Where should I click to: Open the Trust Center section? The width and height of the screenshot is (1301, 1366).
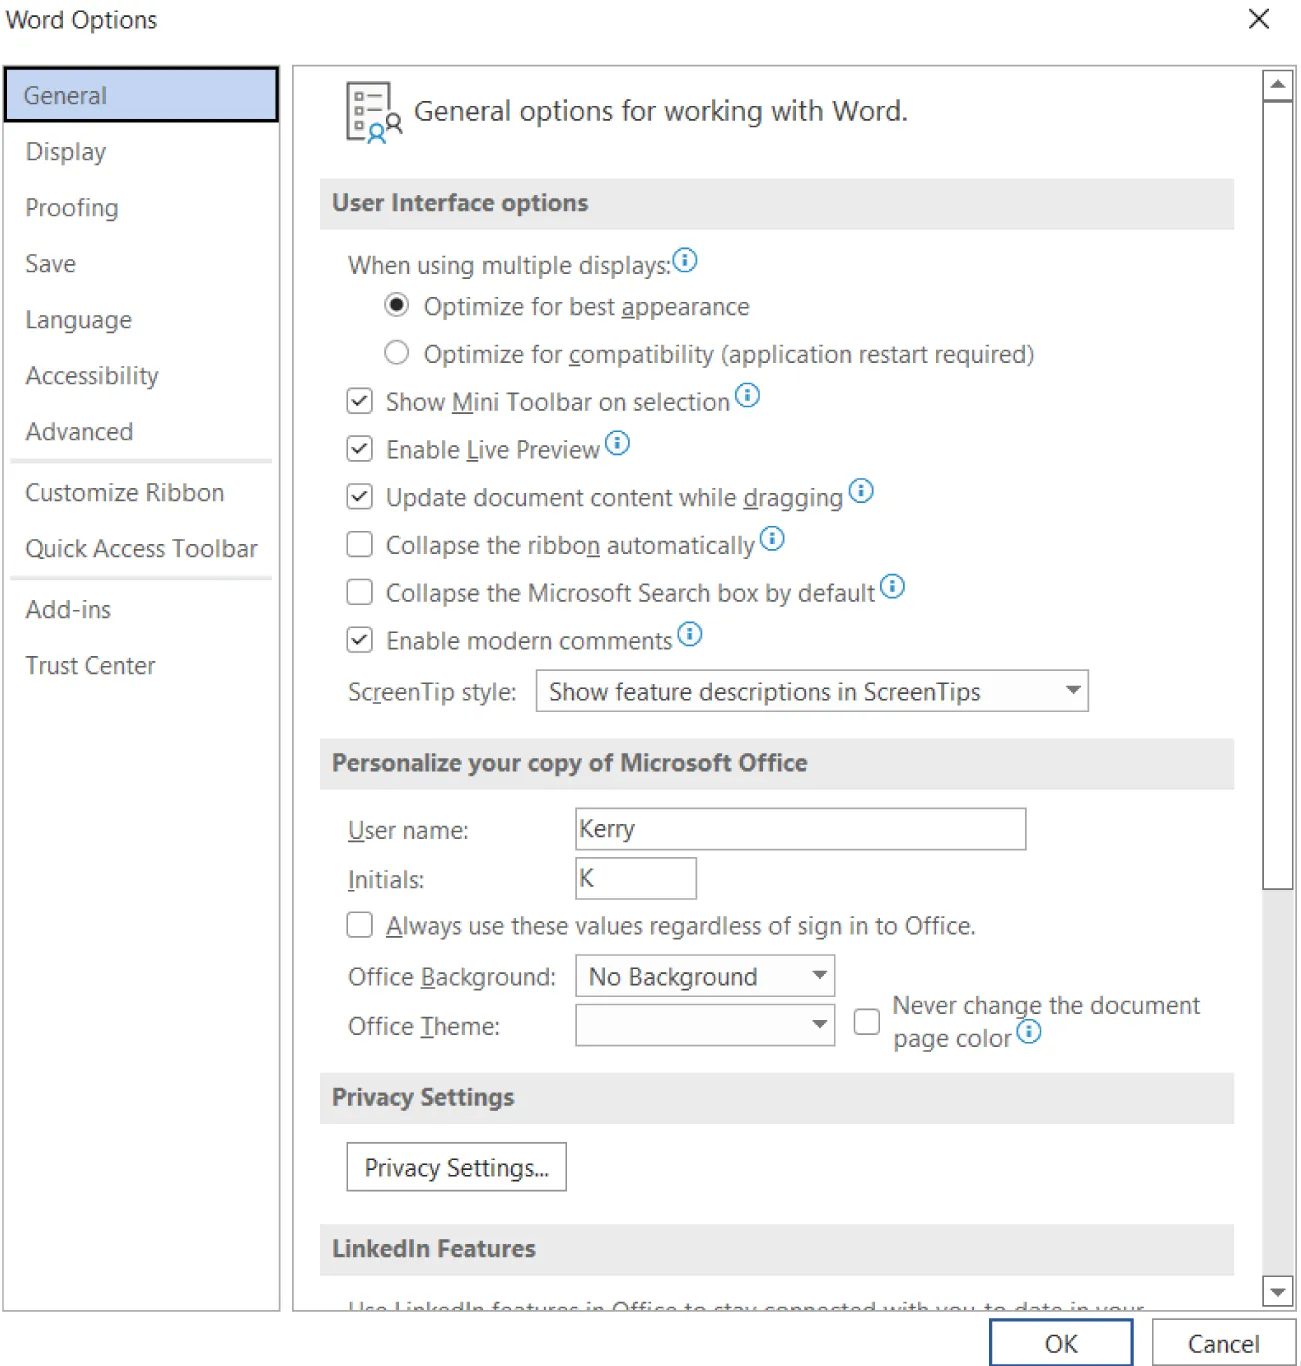[90, 665]
